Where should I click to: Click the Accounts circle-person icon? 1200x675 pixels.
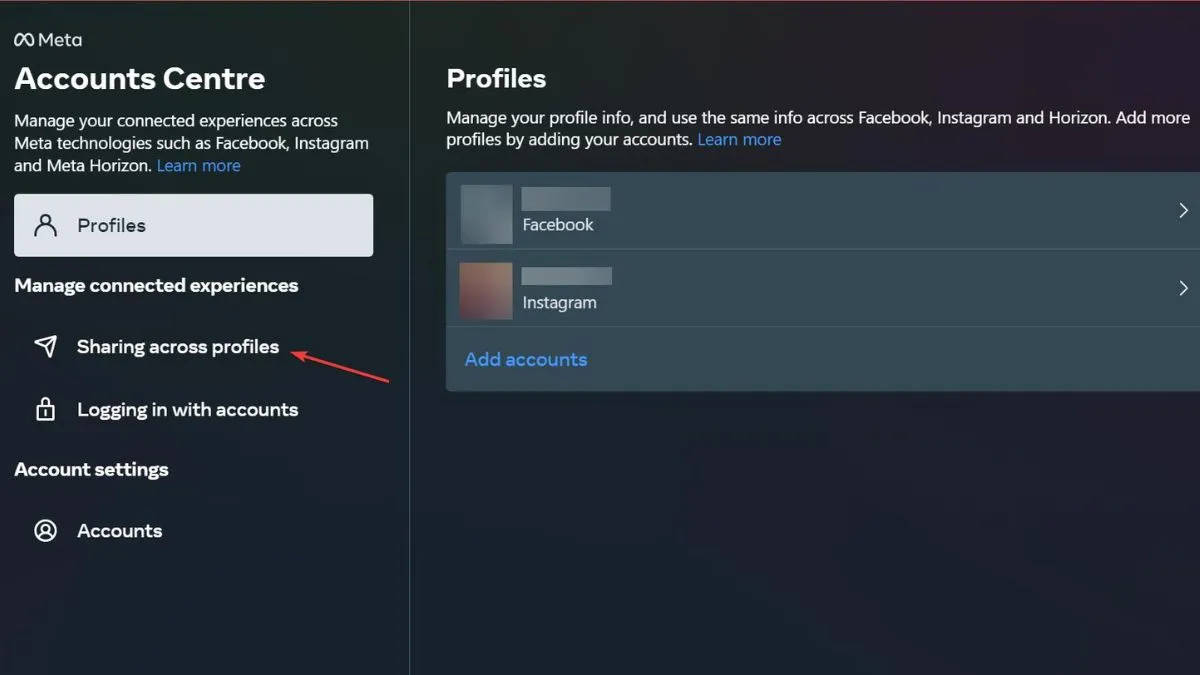click(46, 531)
